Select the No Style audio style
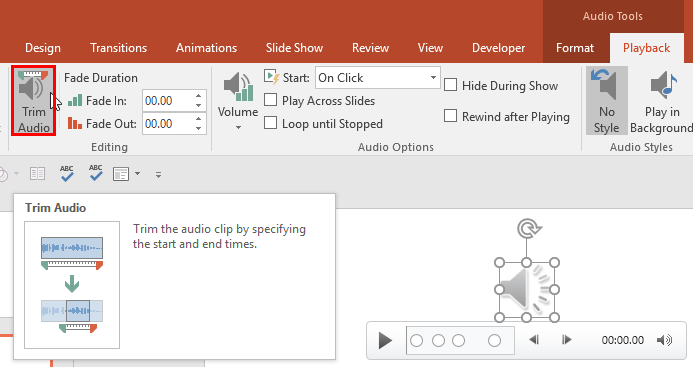The height and width of the screenshot is (367, 693). (606, 101)
